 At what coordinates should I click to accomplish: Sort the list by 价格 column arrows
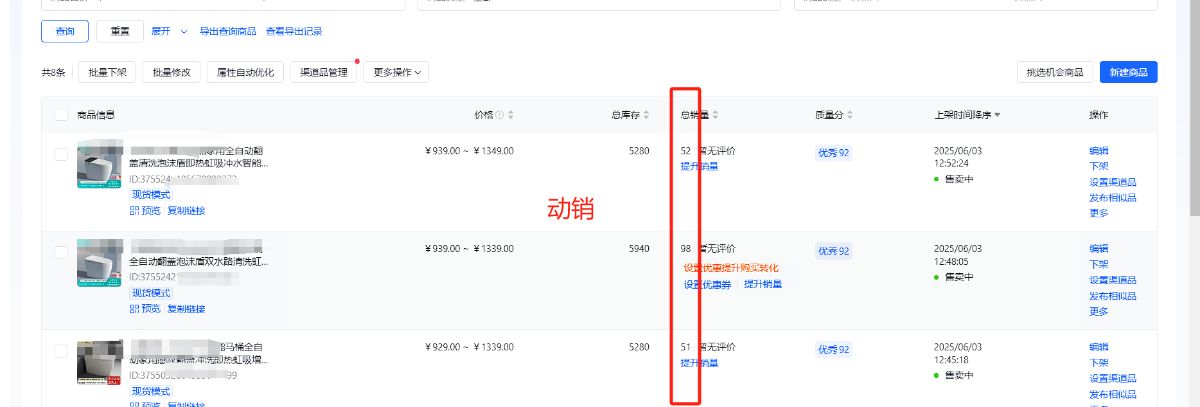coord(511,115)
